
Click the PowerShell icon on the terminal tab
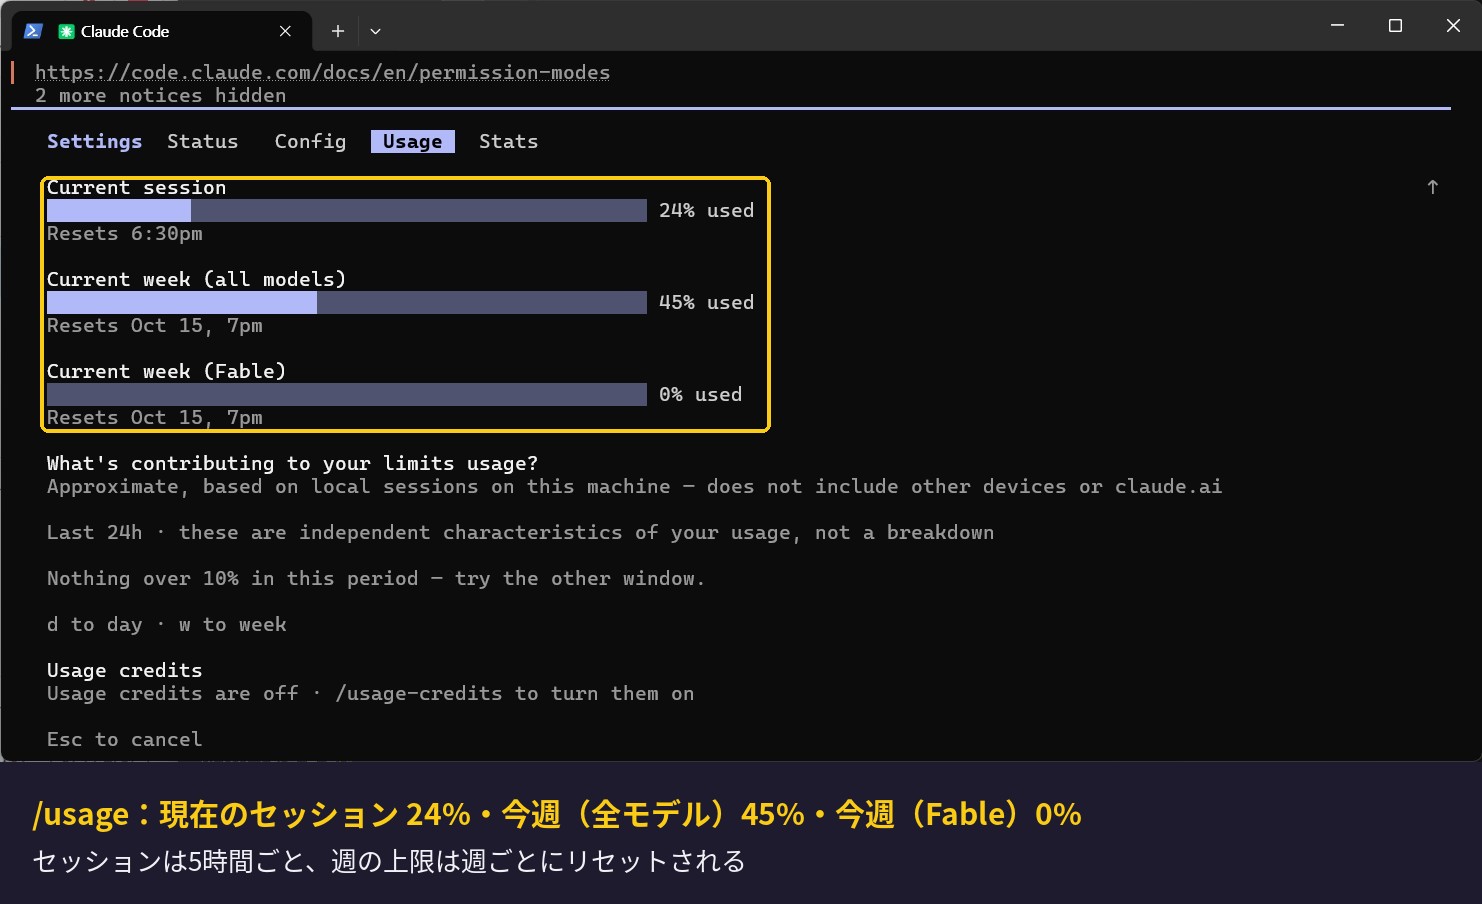coord(33,31)
